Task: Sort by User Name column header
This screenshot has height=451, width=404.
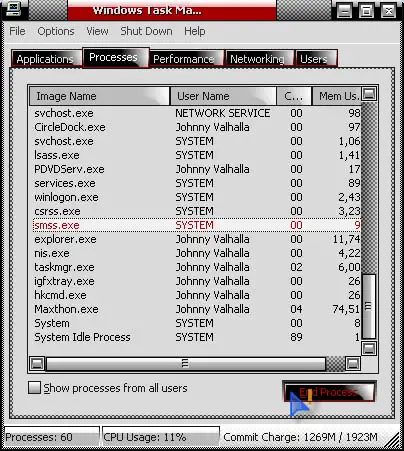Action: pyautogui.click(x=223, y=96)
